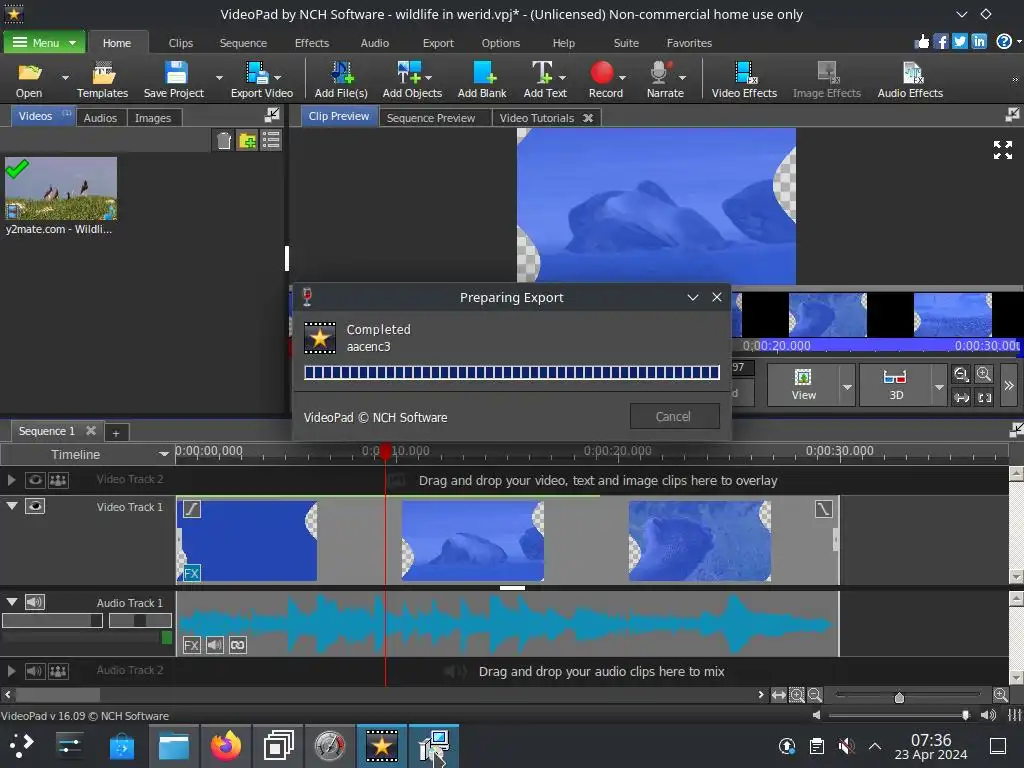1024x768 pixels.
Task: Toggle group icon on Video Track 2
Action: pos(58,480)
